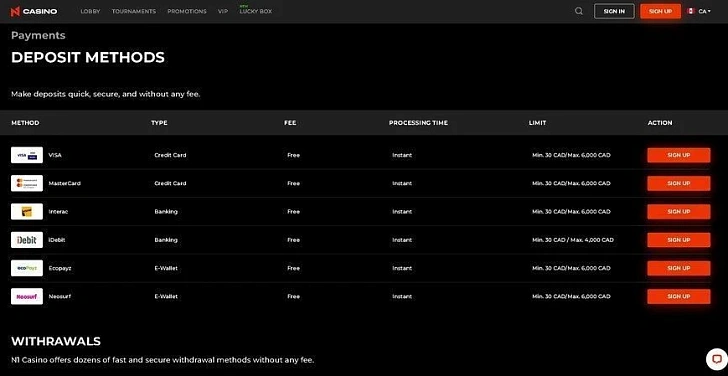Click the Sign In button
Screen dimensions: 728x376
(614, 11)
